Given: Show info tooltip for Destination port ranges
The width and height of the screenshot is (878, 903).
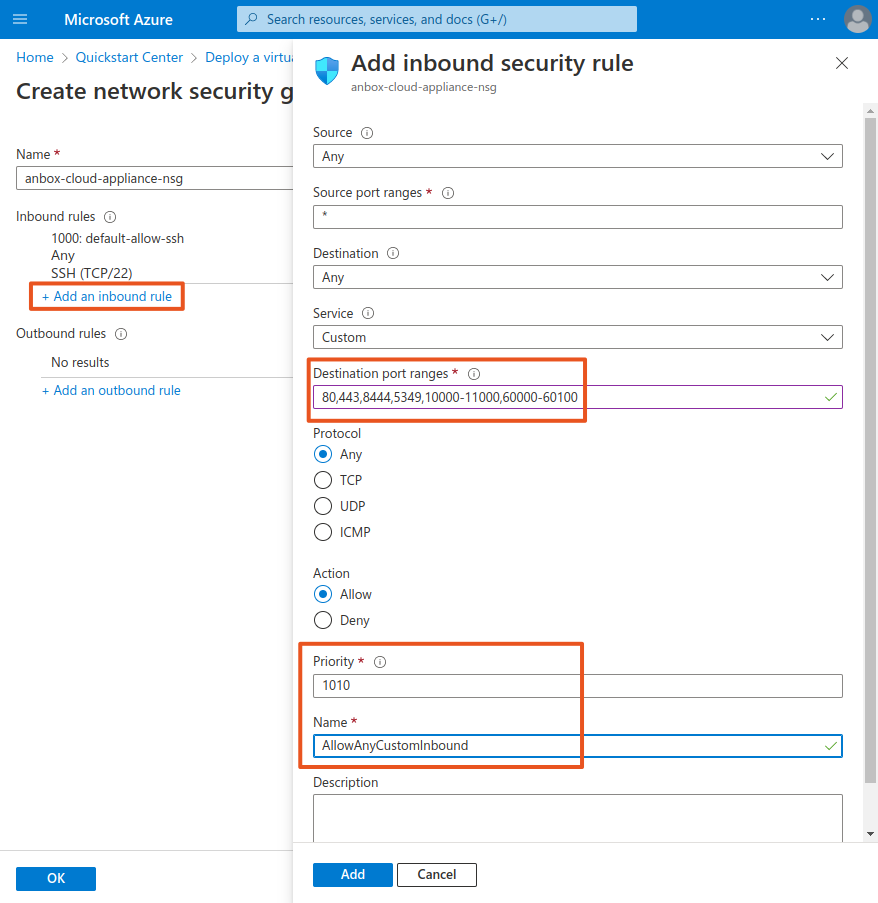Looking at the screenshot, I should tap(474, 374).
